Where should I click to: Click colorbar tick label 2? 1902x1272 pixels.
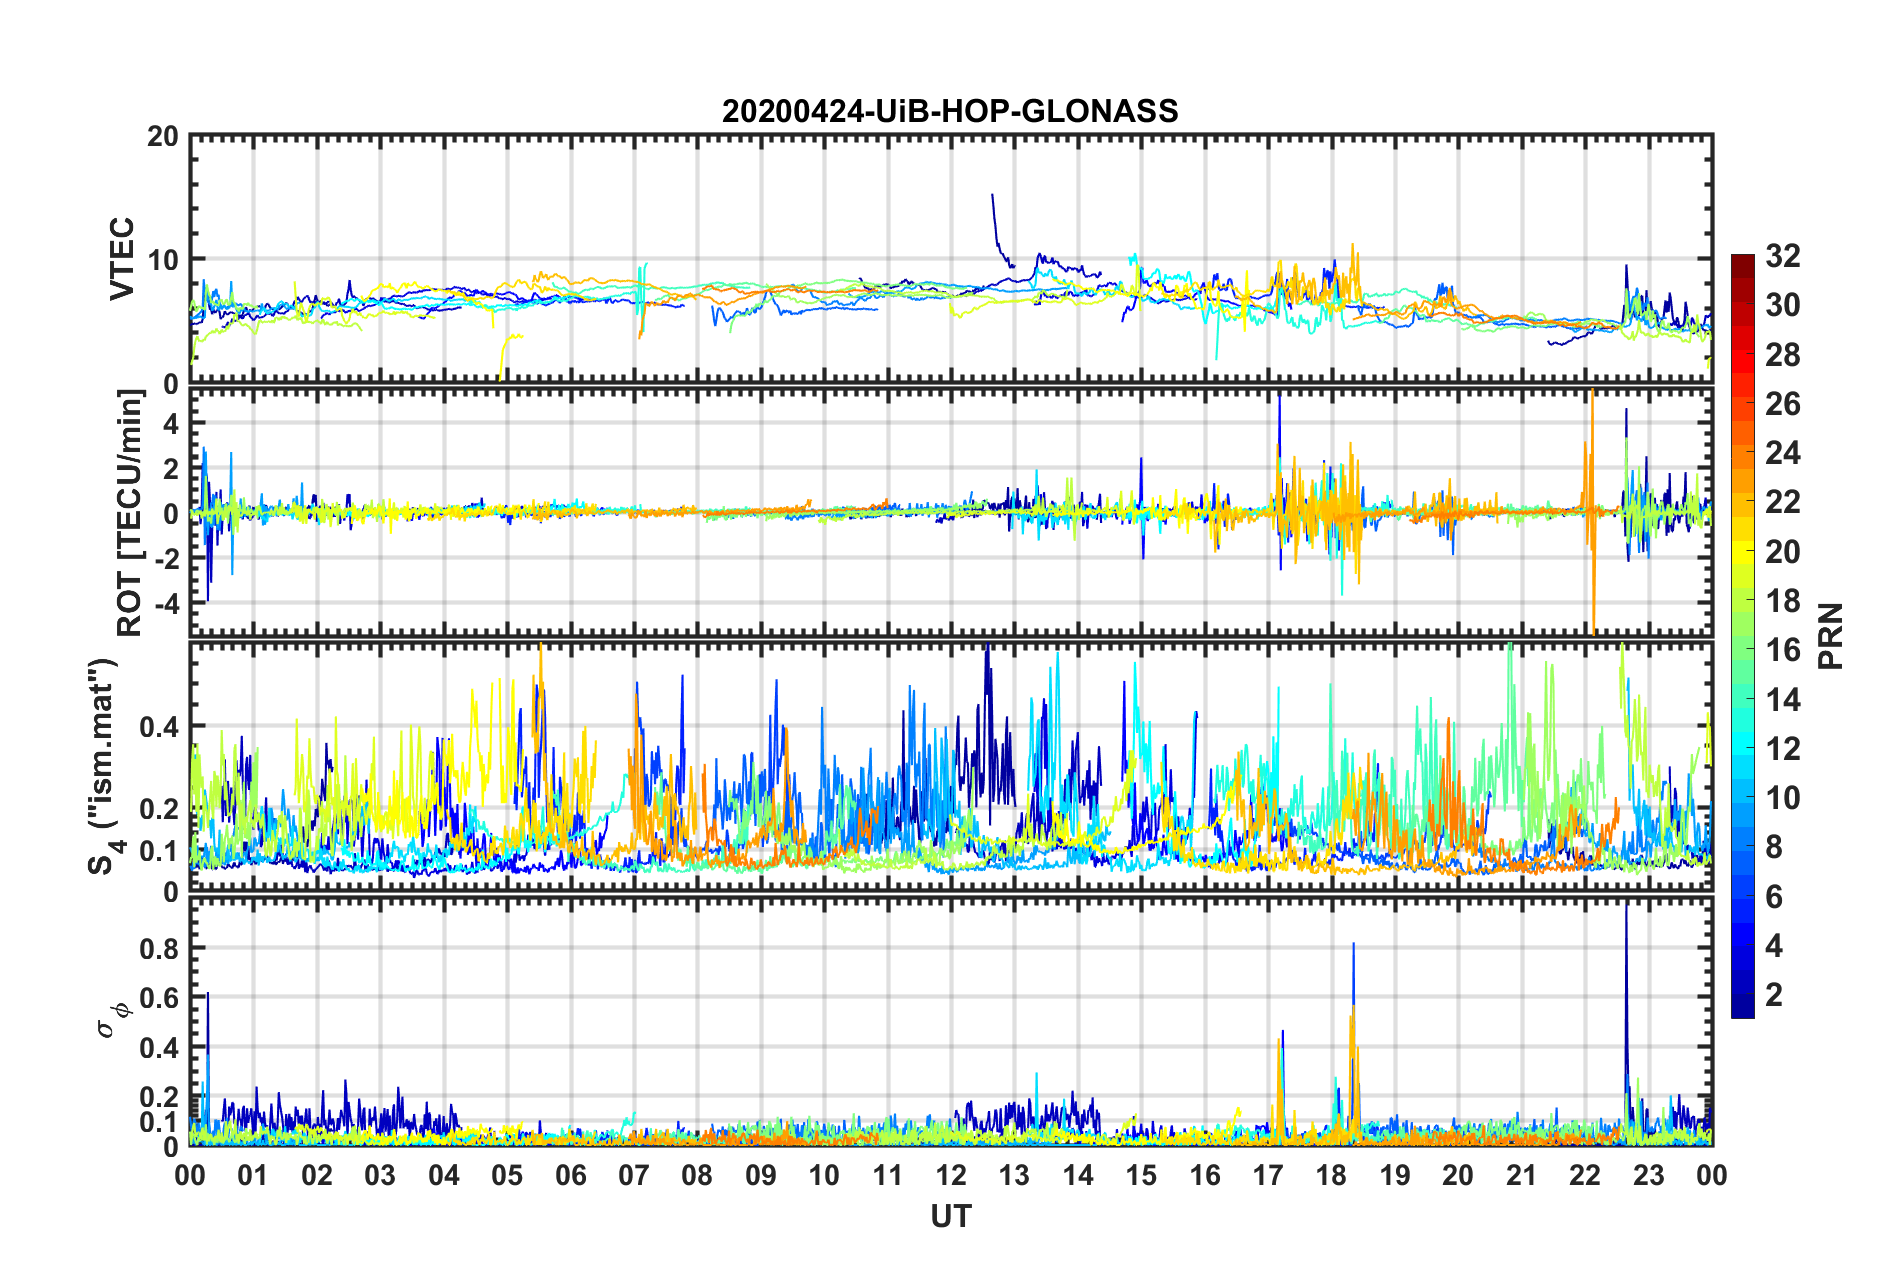pyautogui.click(x=1774, y=994)
